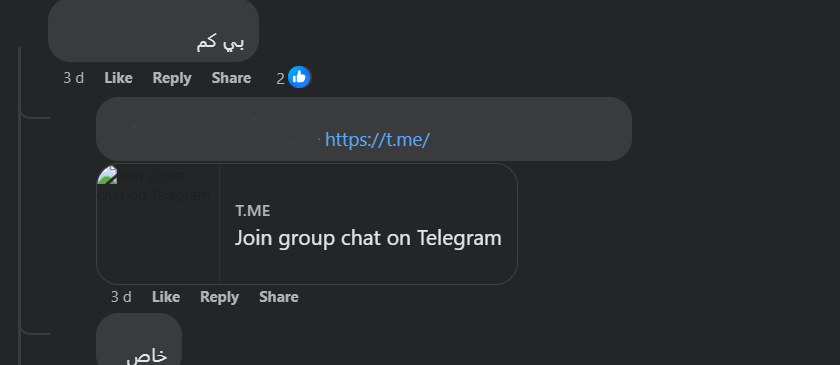Reply to the top comment
Image resolution: width=840 pixels, height=365 pixels.
click(172, 78)
